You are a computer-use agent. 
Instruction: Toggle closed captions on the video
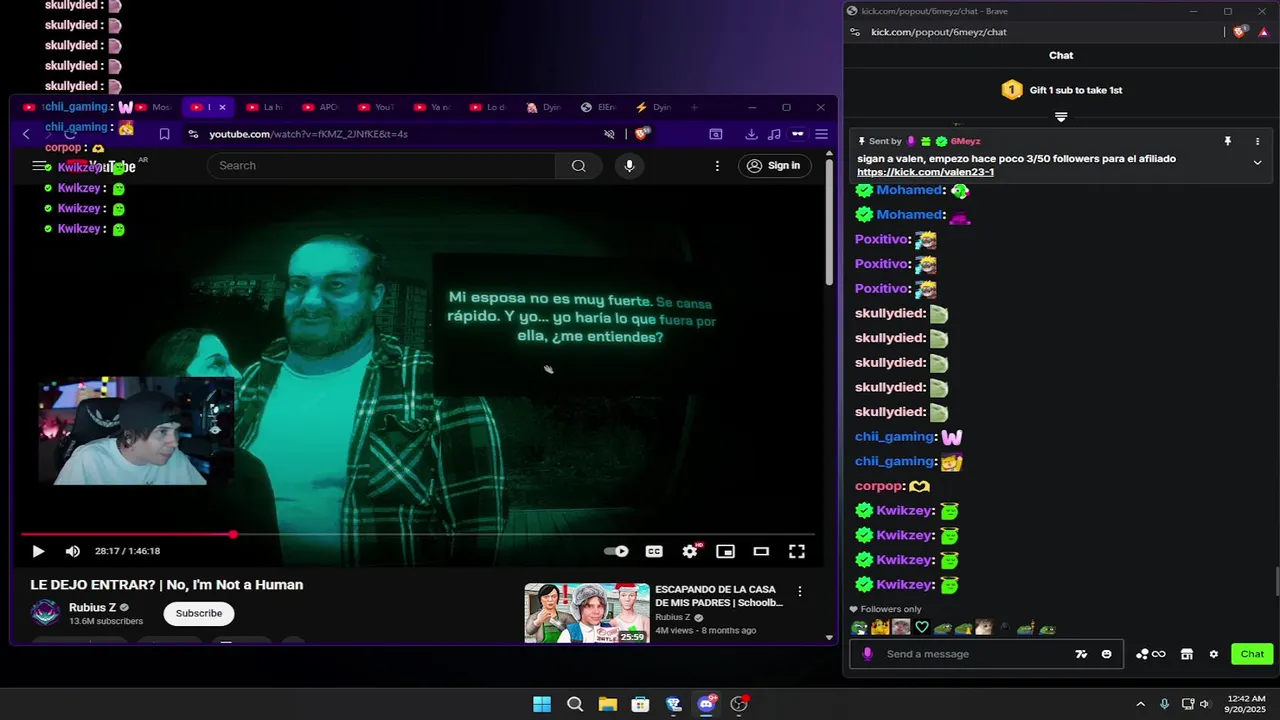(x=654, y=551)
